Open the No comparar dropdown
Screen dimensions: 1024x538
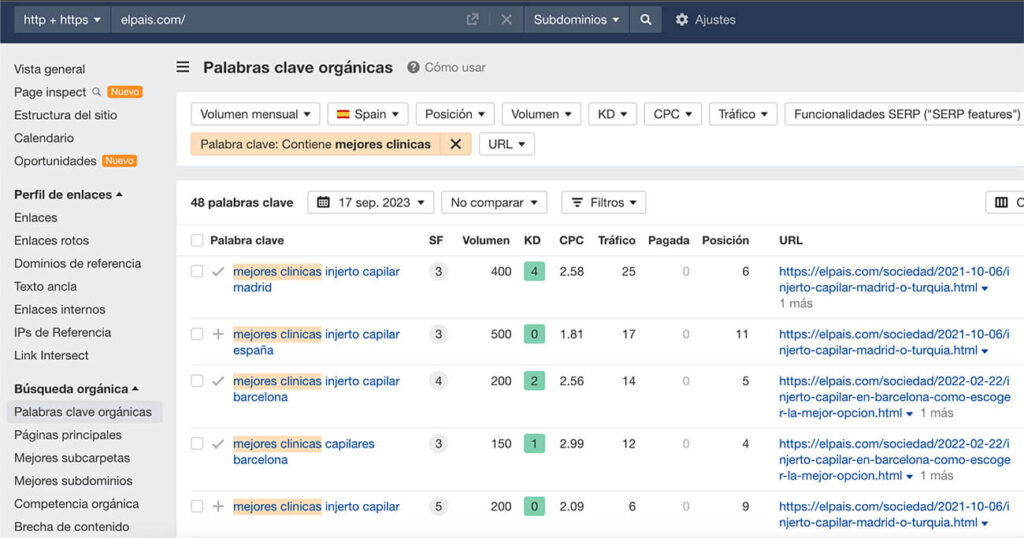pyautogui.click(x=494, y=202)
